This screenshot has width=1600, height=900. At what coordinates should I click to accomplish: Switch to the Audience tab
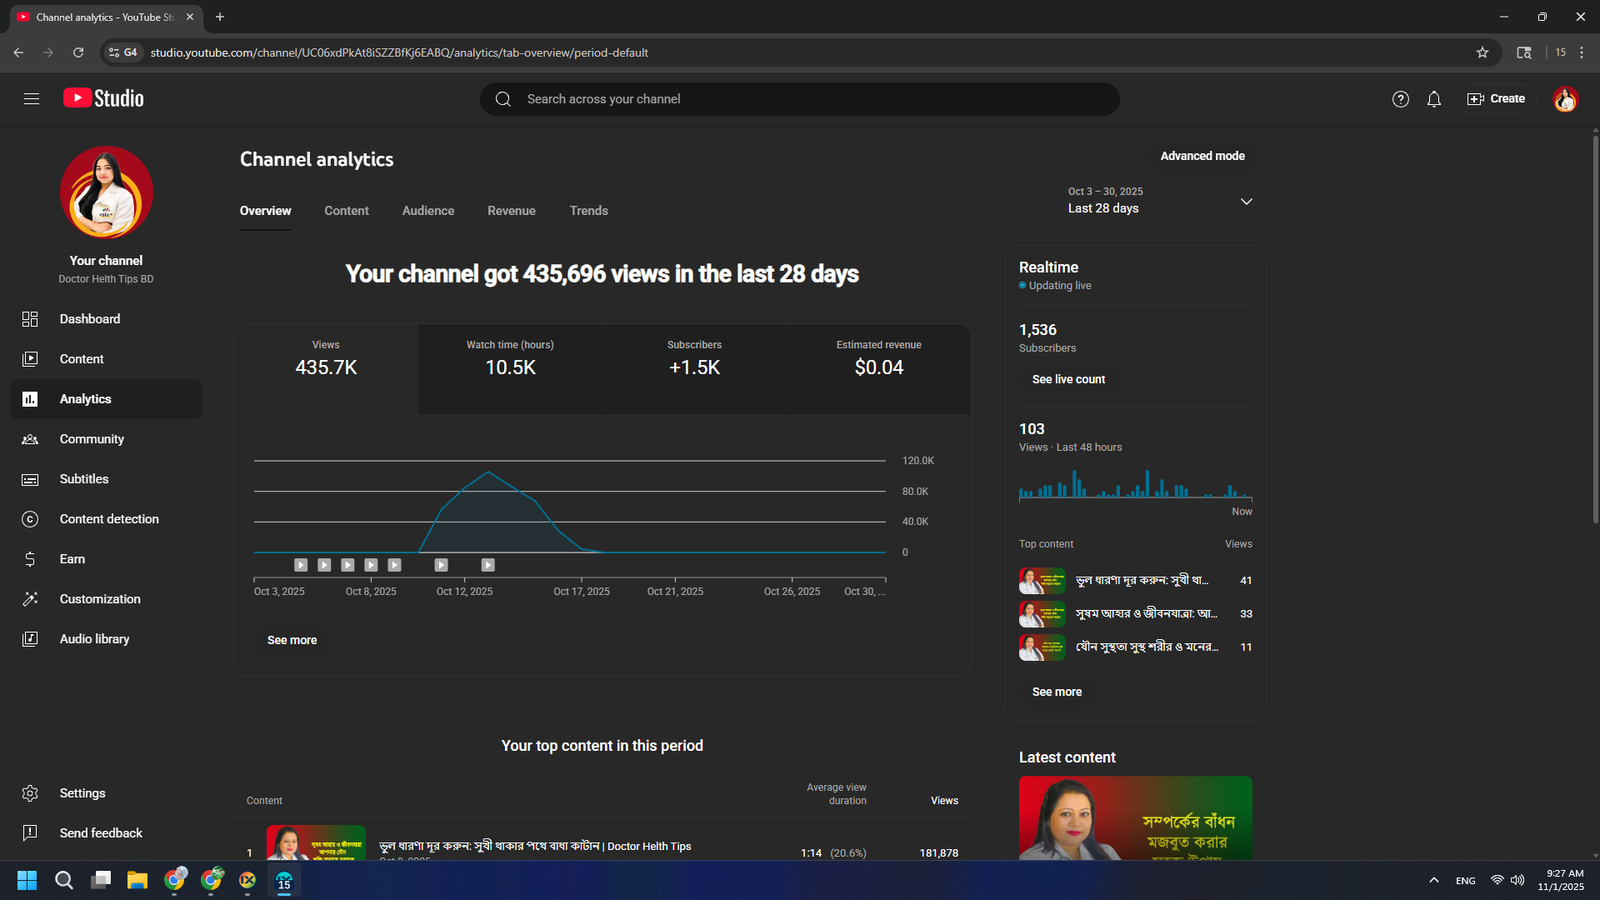click(428, 211)
